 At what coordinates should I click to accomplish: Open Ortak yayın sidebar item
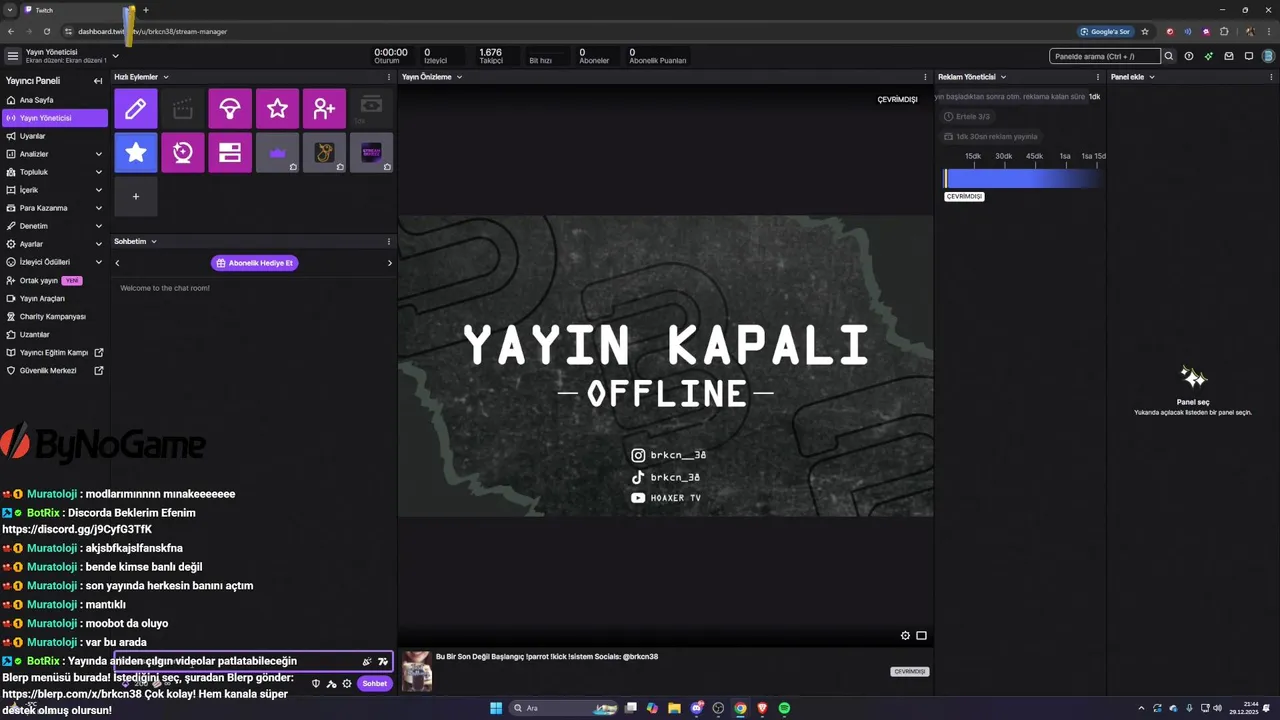click(54, 281)
